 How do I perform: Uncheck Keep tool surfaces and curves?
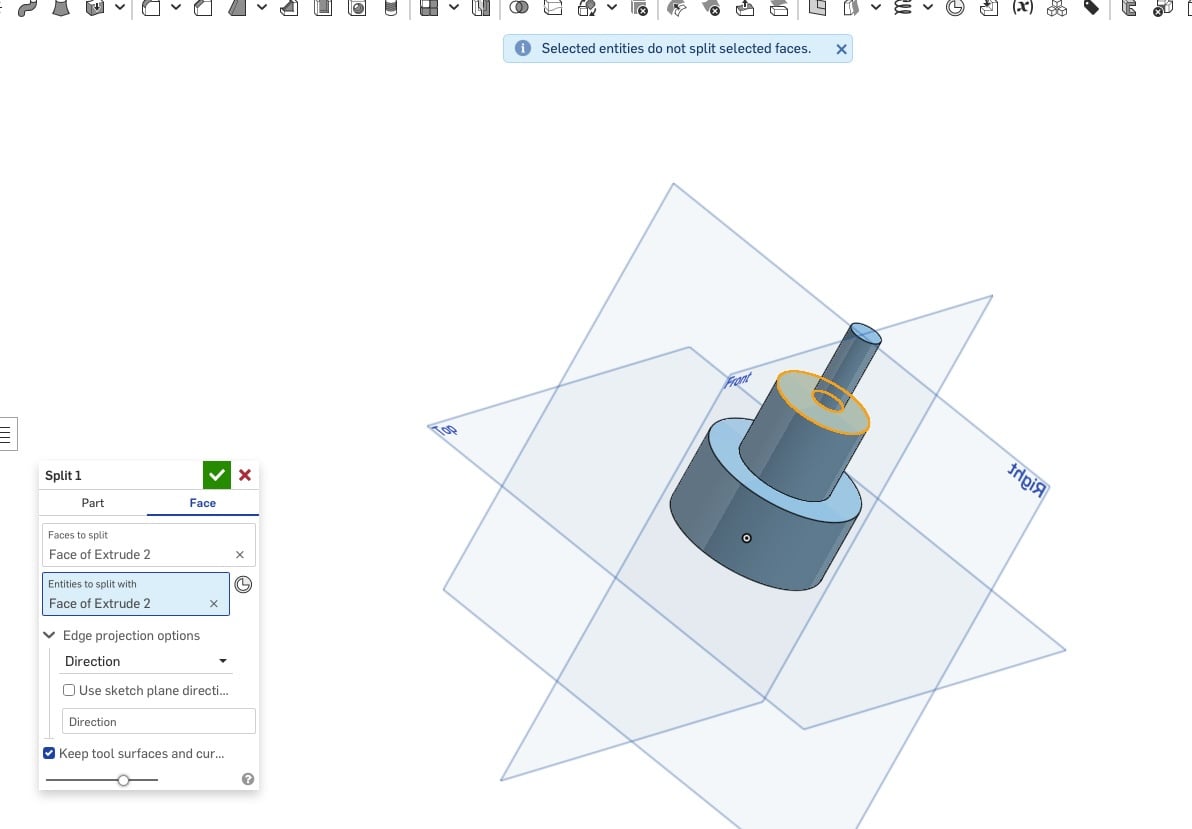tap(49, 753)
